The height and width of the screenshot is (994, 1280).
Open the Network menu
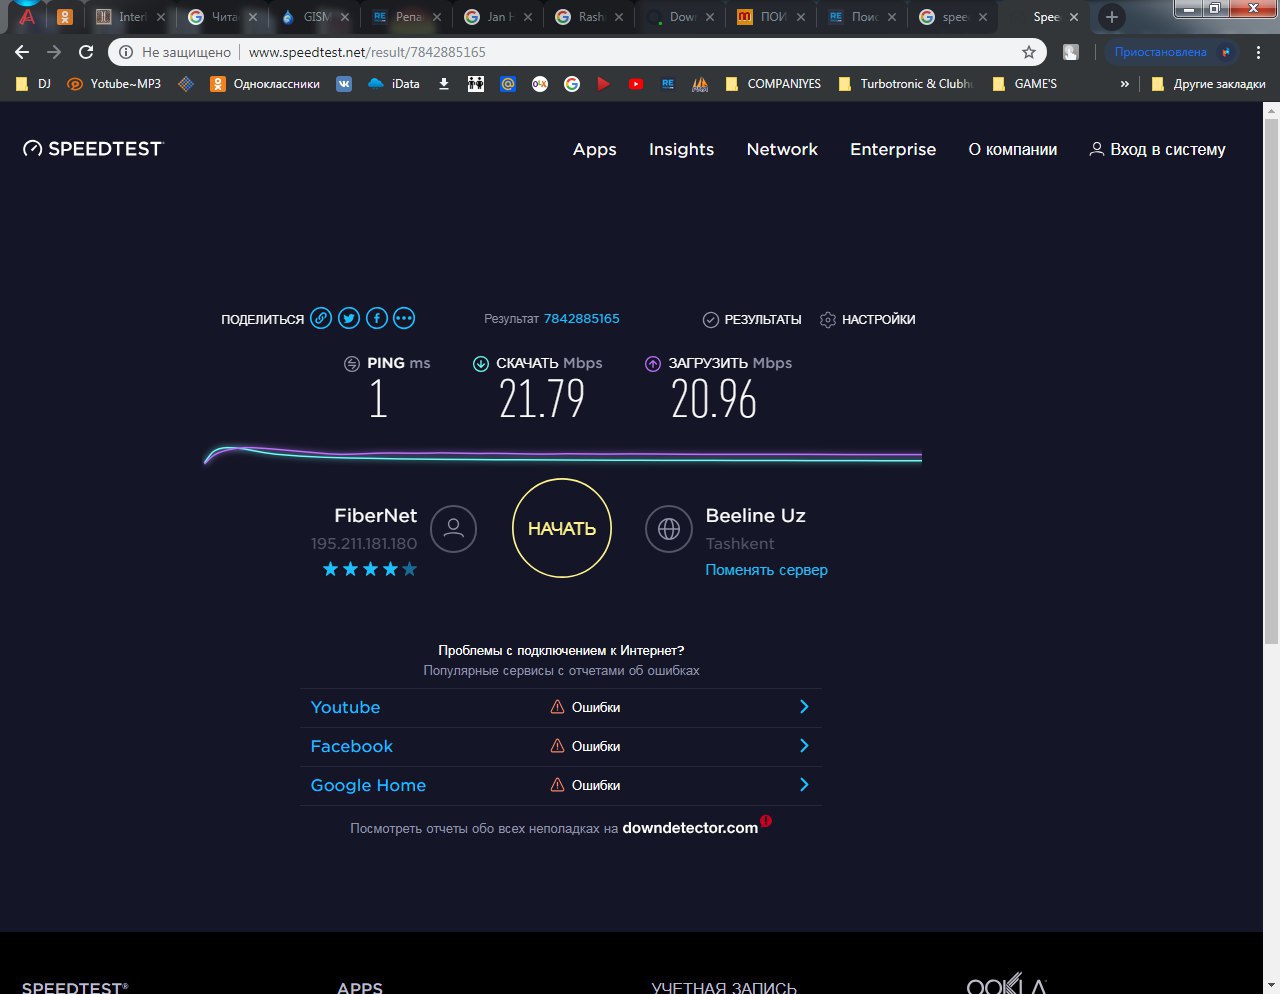tap(782, 149)
